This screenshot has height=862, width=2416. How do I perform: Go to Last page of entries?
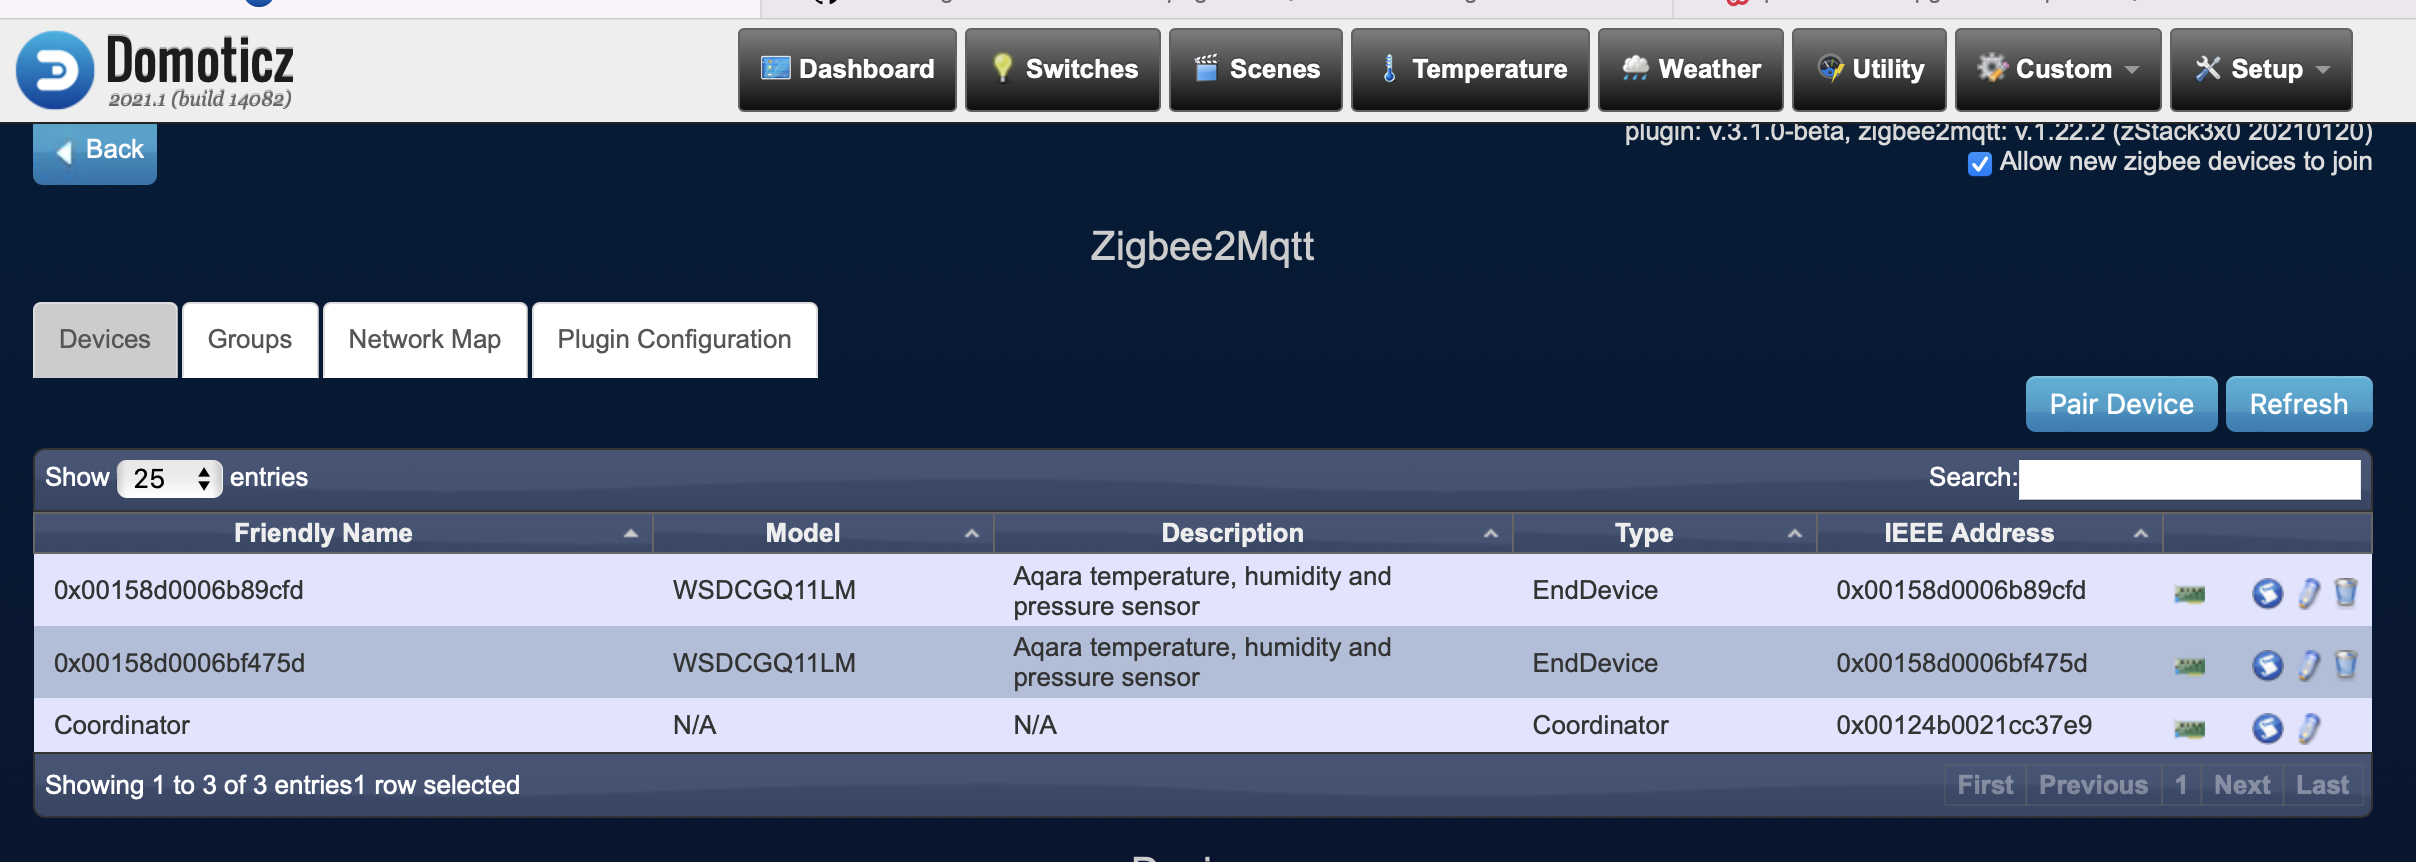click(2322, 785)
